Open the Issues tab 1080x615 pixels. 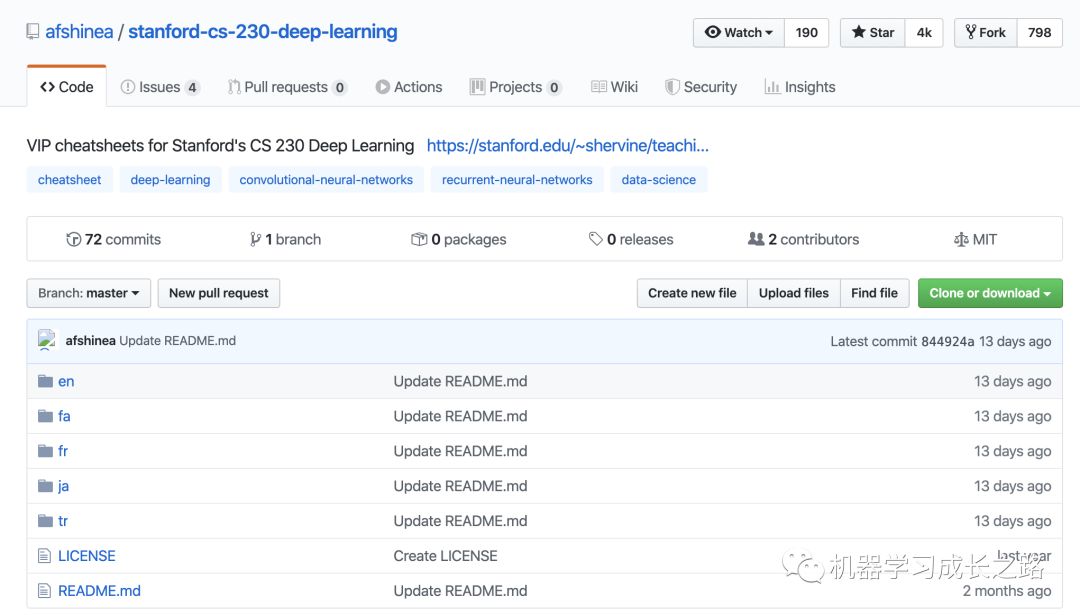pyautogui.click(x=160, y=87)
